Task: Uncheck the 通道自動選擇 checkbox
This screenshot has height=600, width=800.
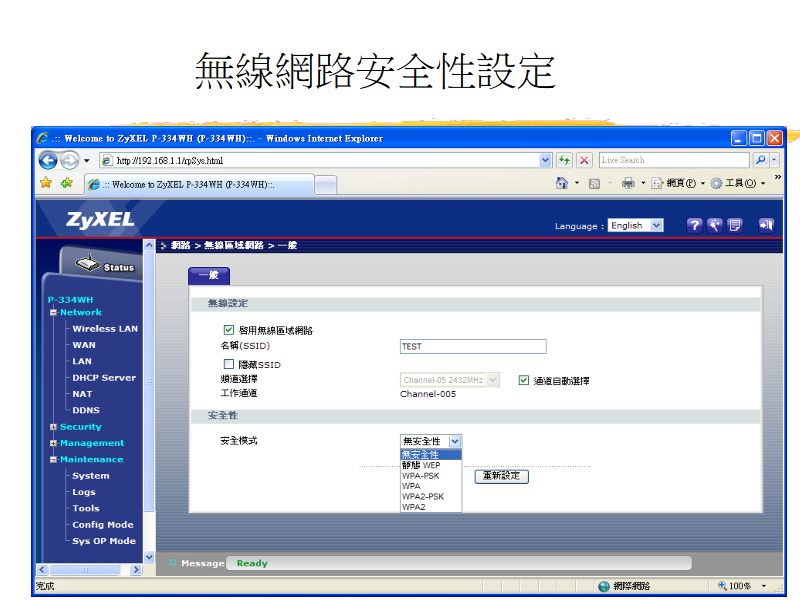Action: coord(523,380)
